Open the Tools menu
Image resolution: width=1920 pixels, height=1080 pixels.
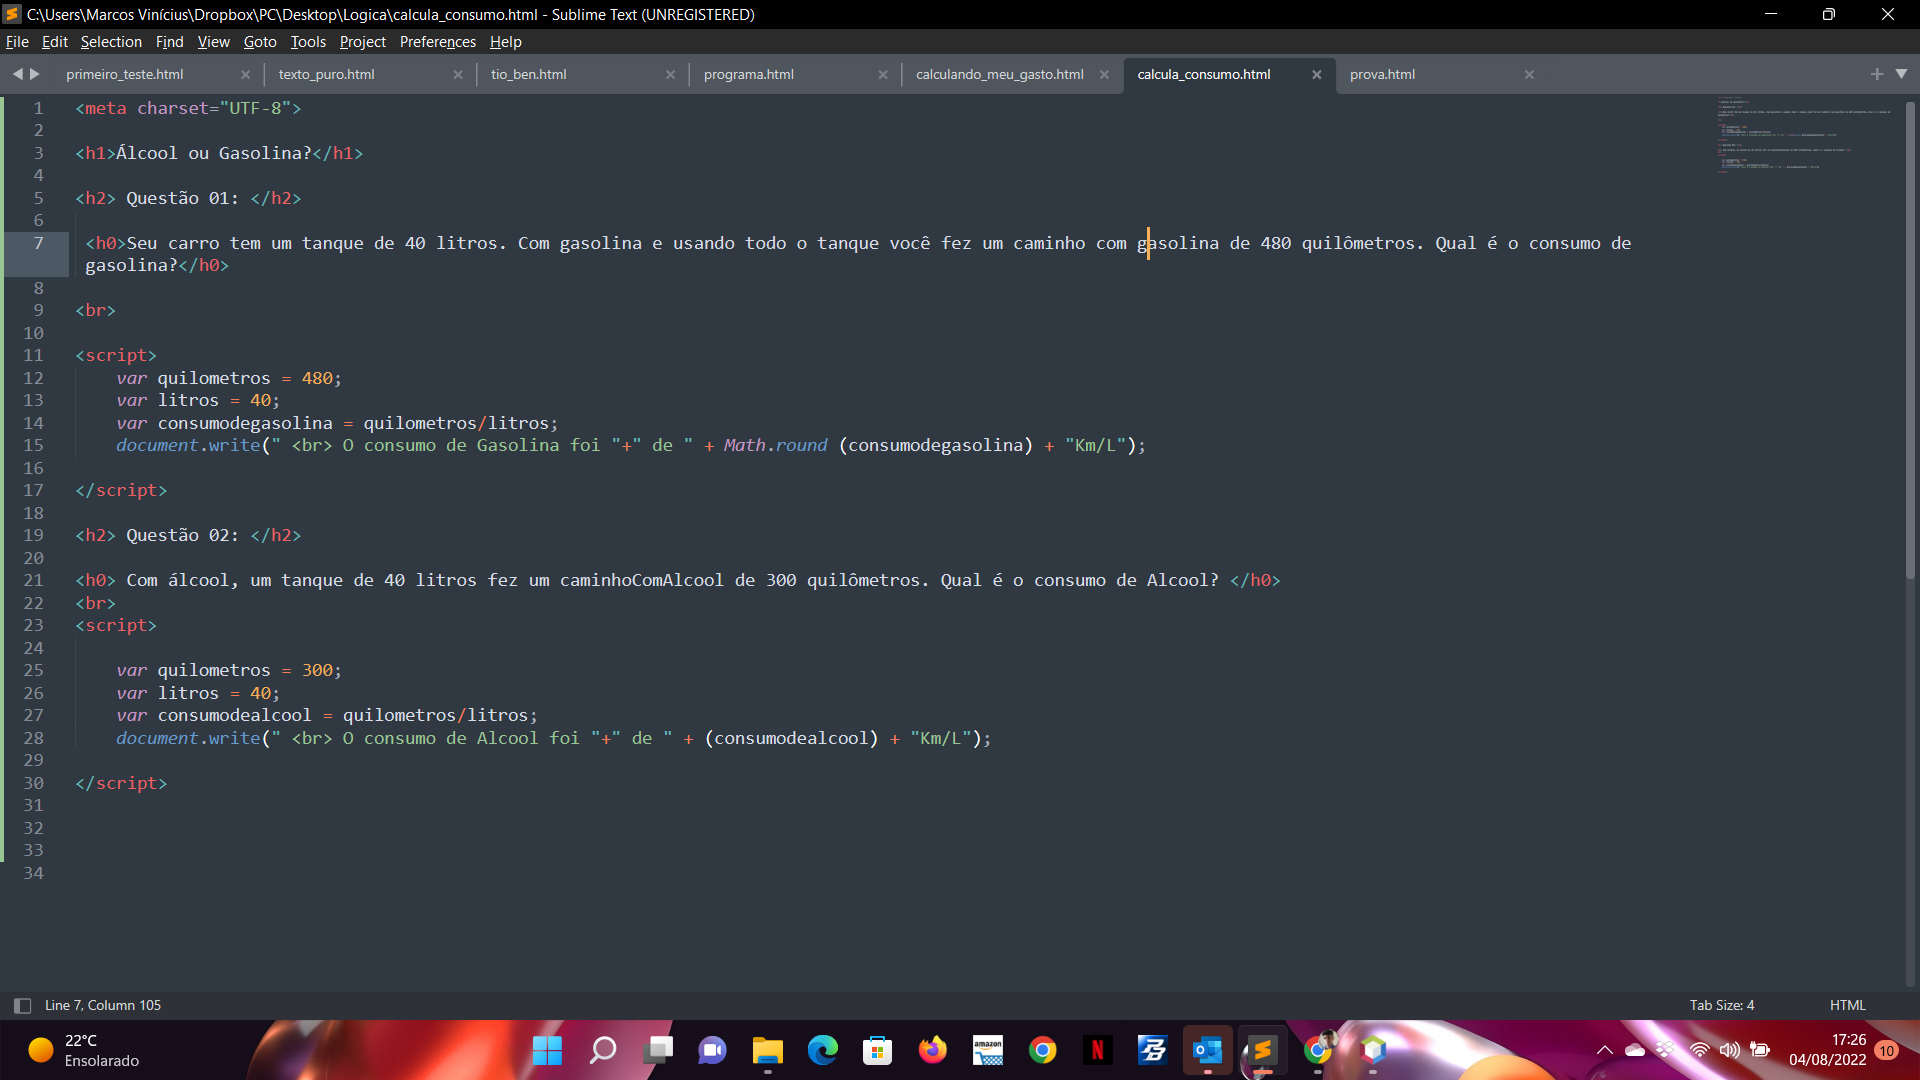308,42
